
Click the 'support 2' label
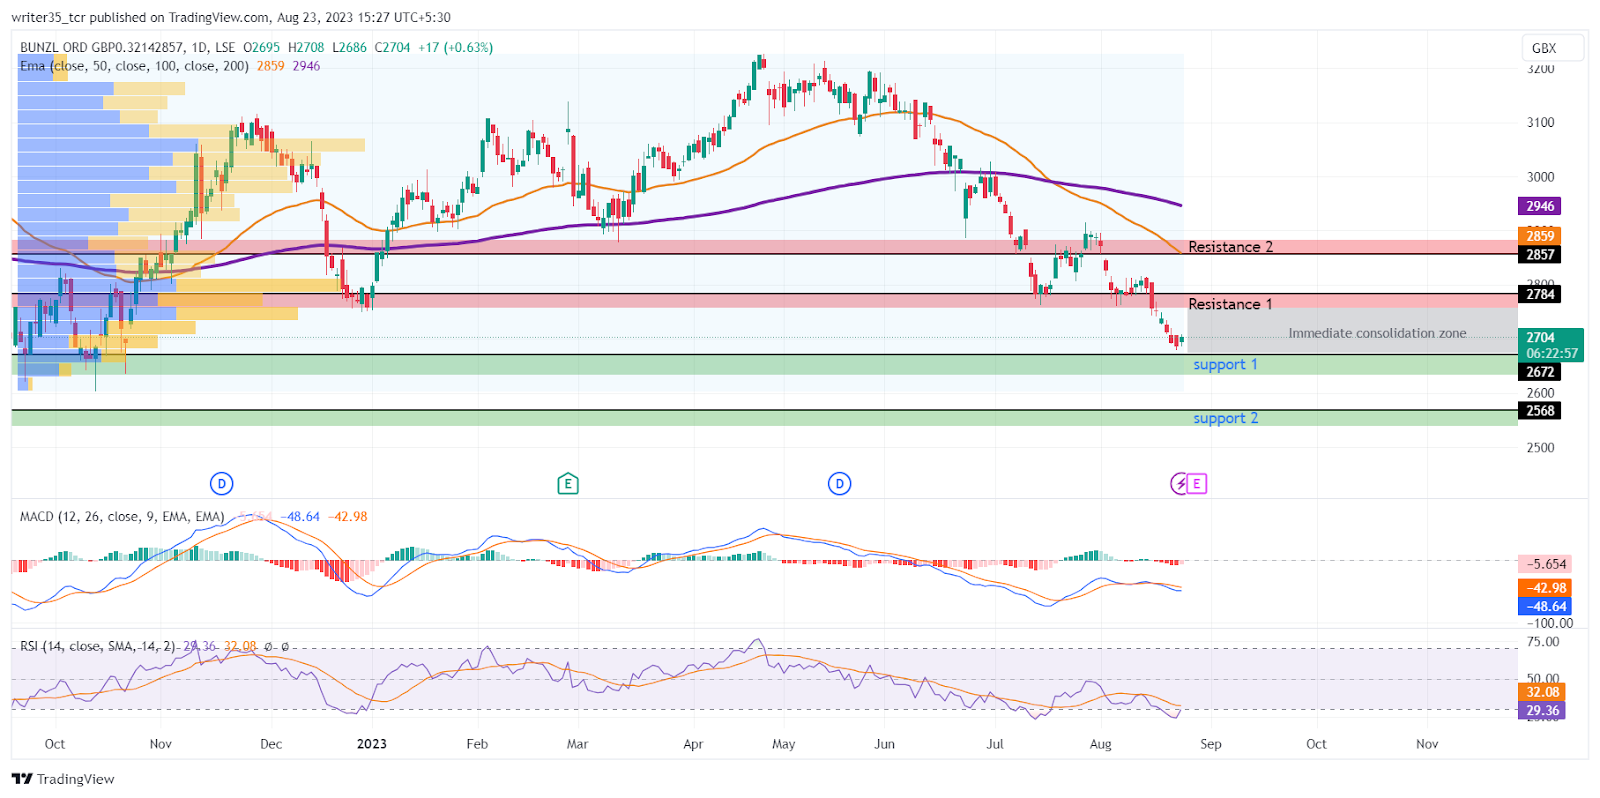point(1225,418)
